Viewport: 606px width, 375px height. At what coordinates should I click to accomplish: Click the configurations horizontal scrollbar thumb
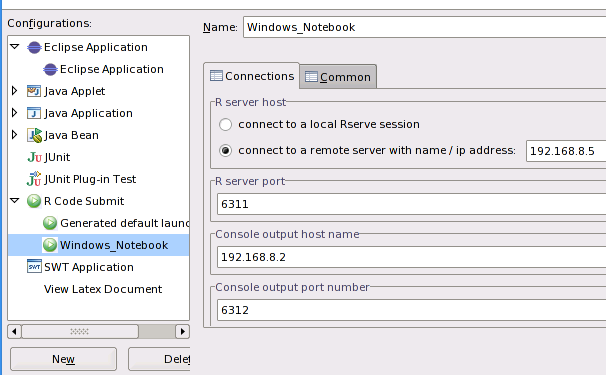80,331
